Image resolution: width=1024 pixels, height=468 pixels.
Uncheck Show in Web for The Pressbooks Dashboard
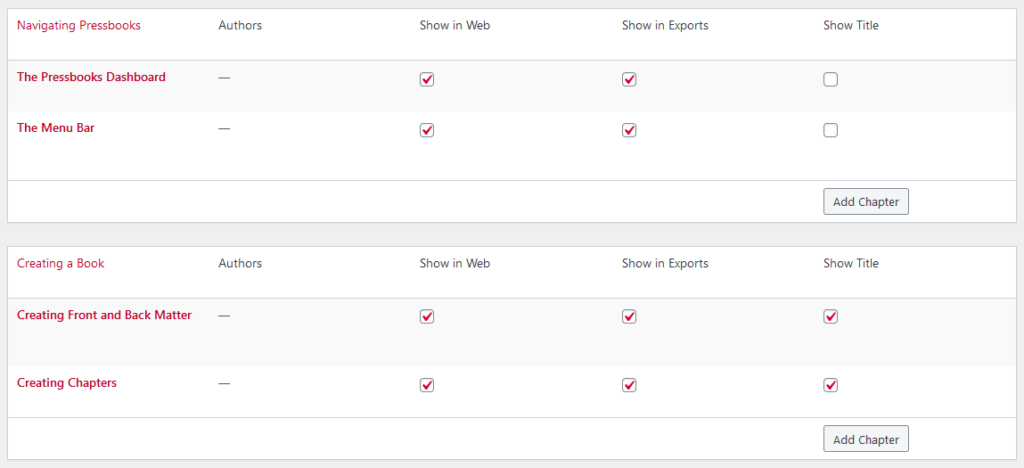(427, 80)
